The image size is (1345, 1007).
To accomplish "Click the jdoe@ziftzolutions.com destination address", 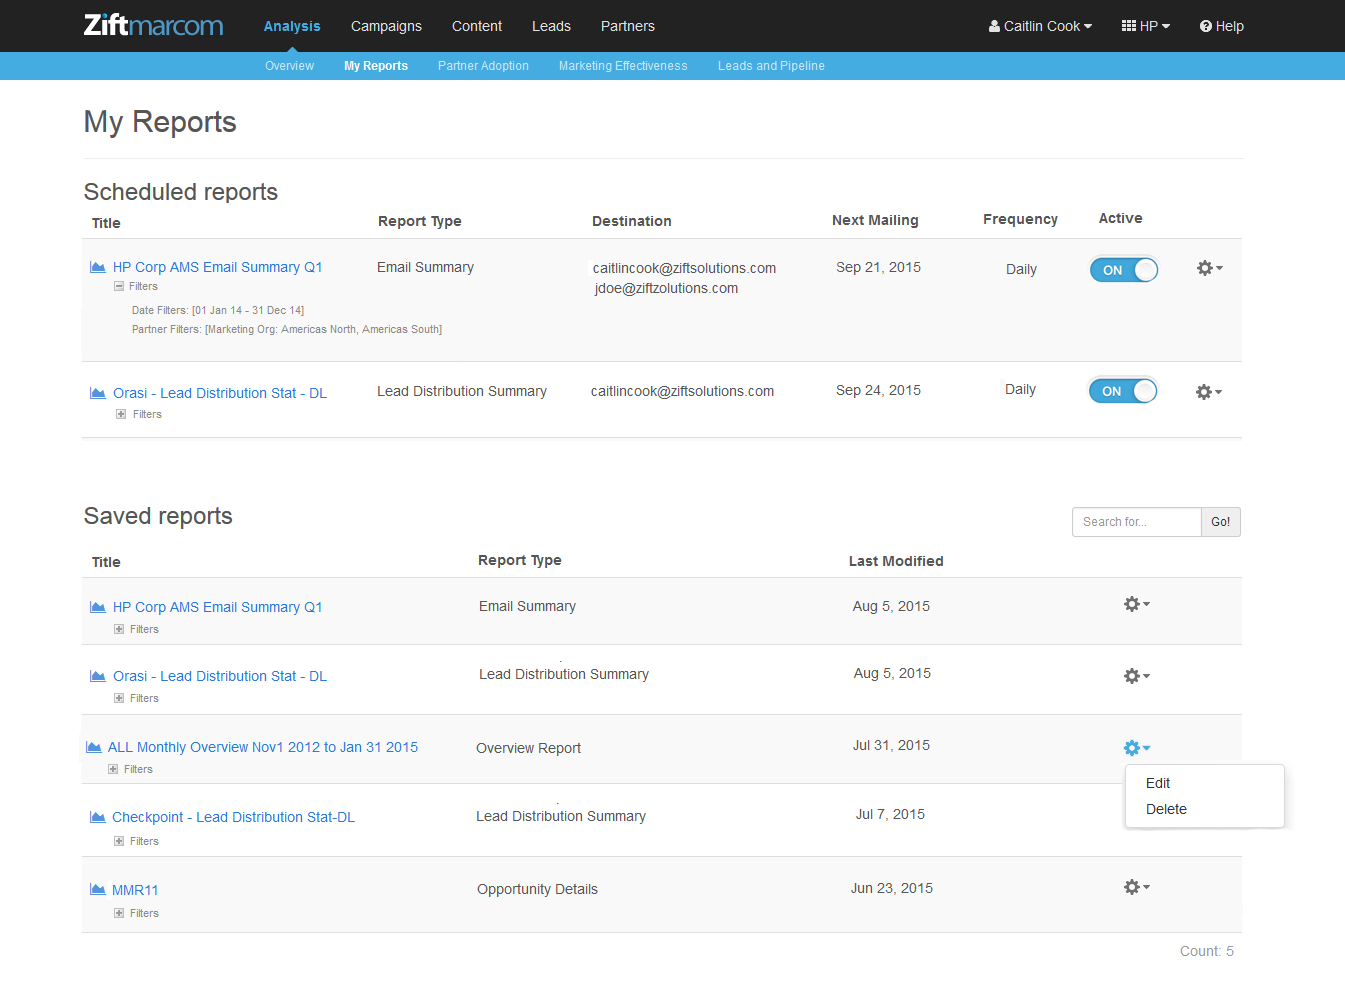I will pos(666,288).
